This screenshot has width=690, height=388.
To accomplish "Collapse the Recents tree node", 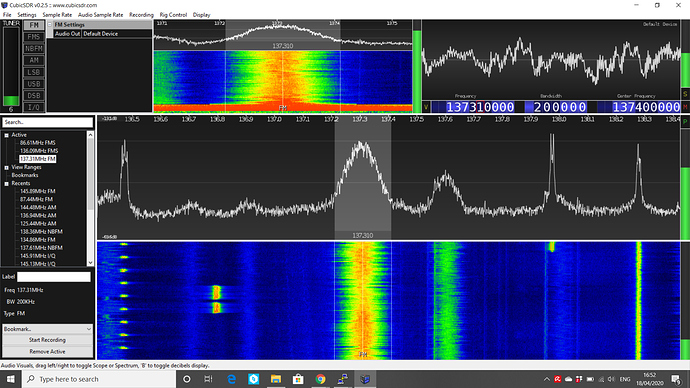I will [x=7, y=184].
